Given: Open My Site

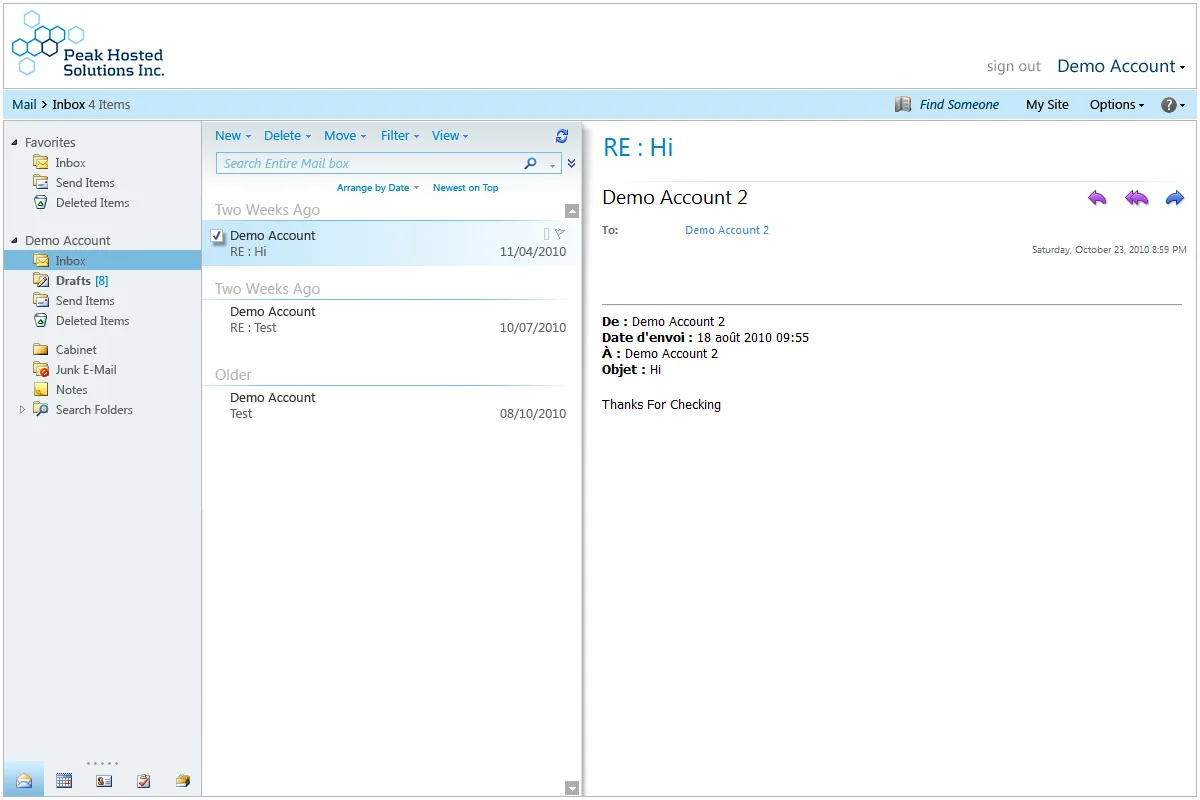Looking at the screenshot, I should click(1047, 104).
